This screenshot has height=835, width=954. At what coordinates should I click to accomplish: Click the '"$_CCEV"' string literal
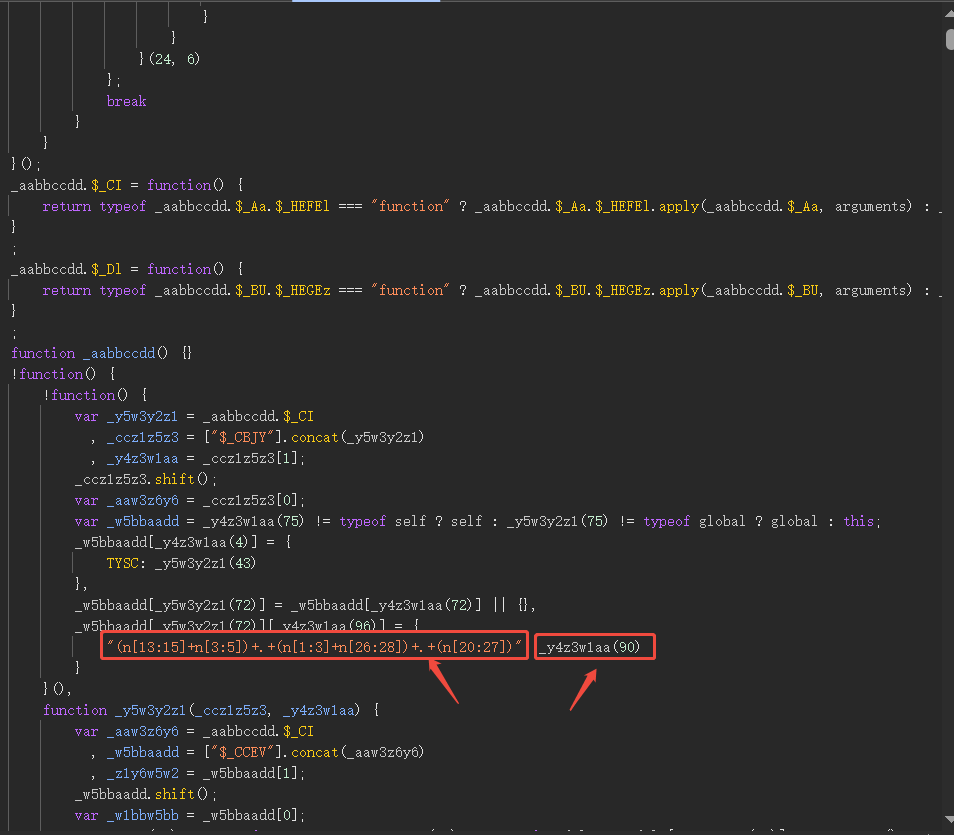(x=246, y=753)
